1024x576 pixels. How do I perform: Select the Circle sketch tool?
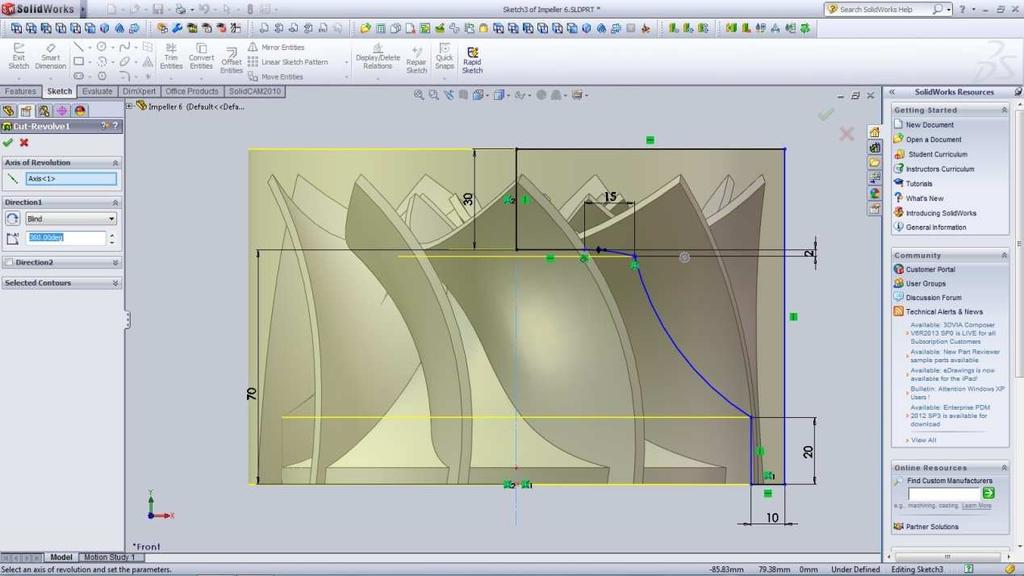tap(102, 47)
